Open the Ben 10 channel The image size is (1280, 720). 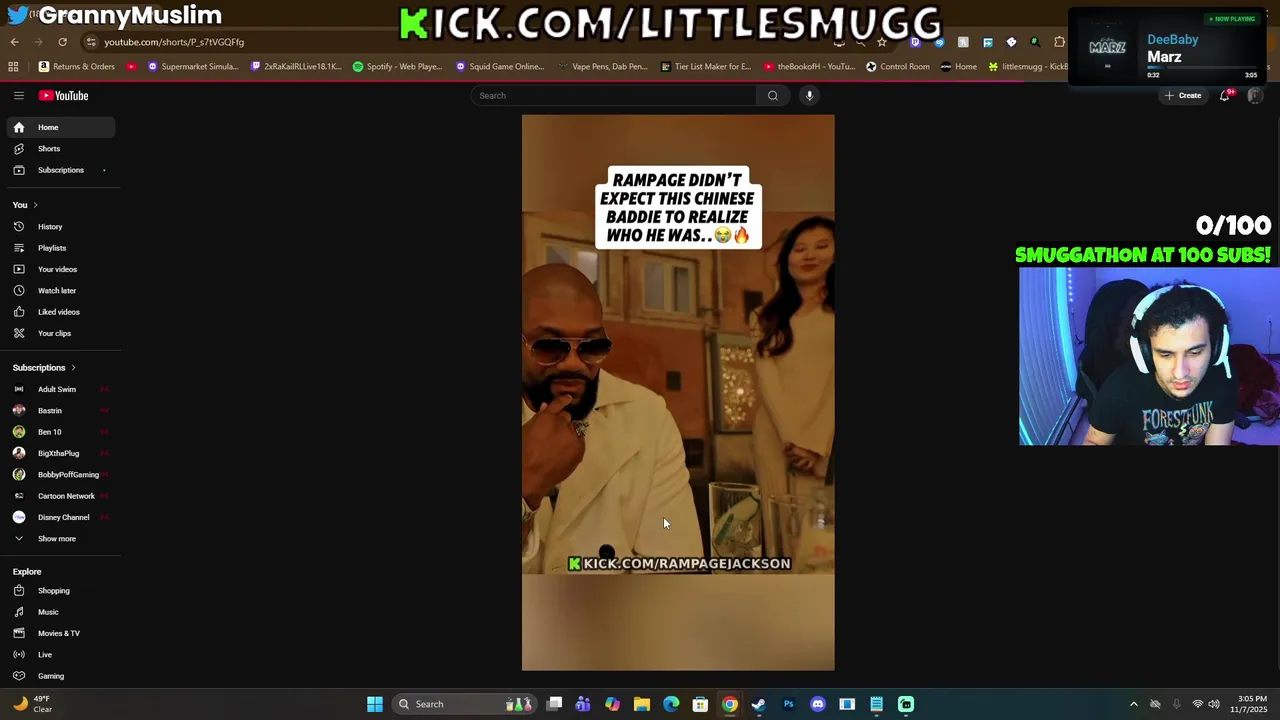[60, 432]
